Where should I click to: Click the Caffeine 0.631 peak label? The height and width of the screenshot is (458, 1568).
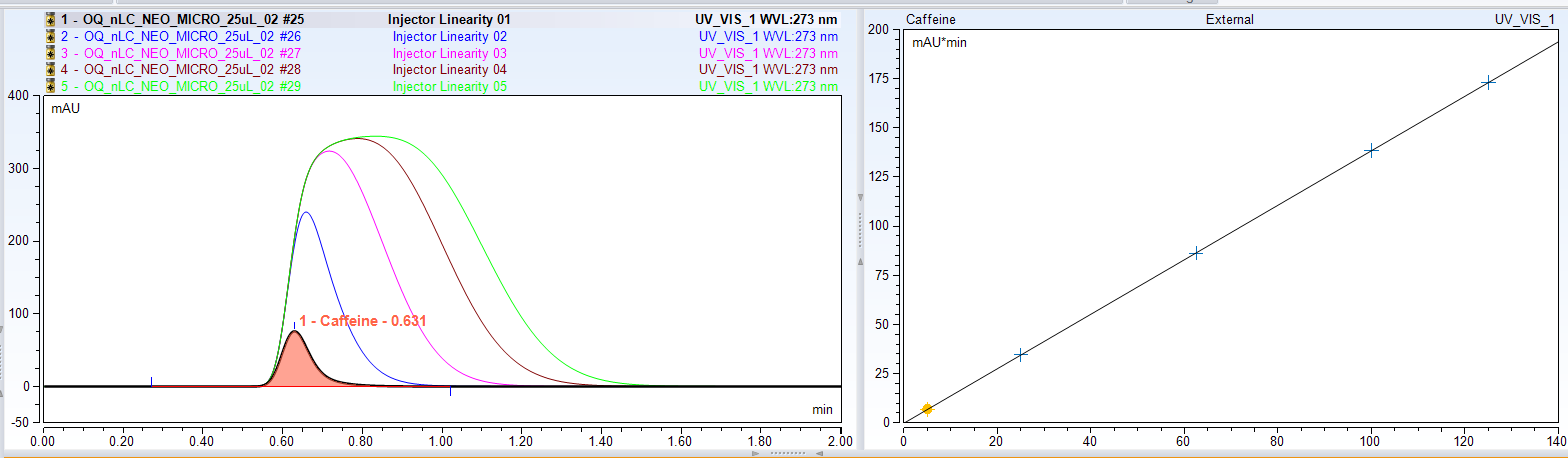[x=362, y=321]
